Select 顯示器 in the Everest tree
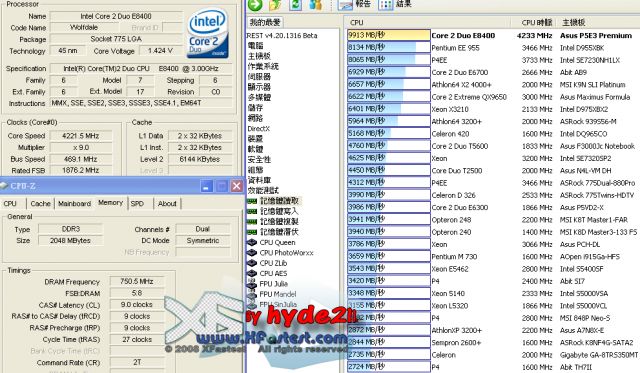The height and width of the screenshot is (373, 640). coord(259,87)
